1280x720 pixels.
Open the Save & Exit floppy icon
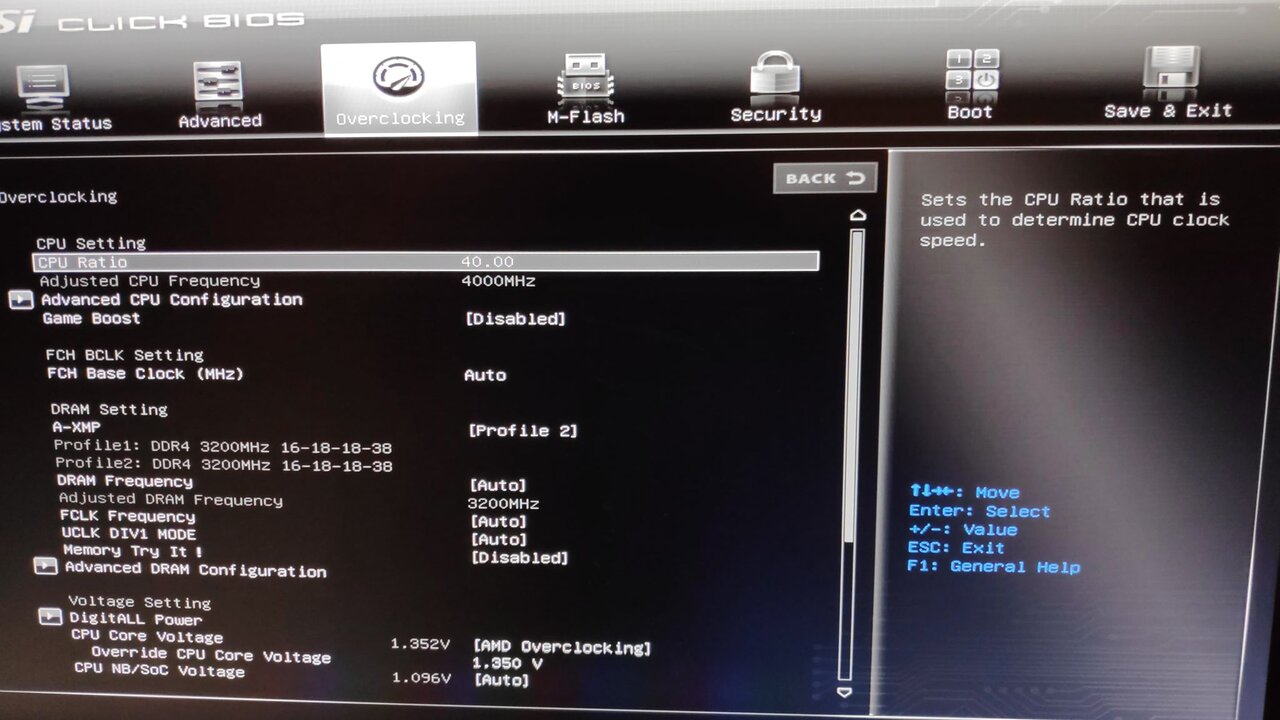pos(1170,71)
